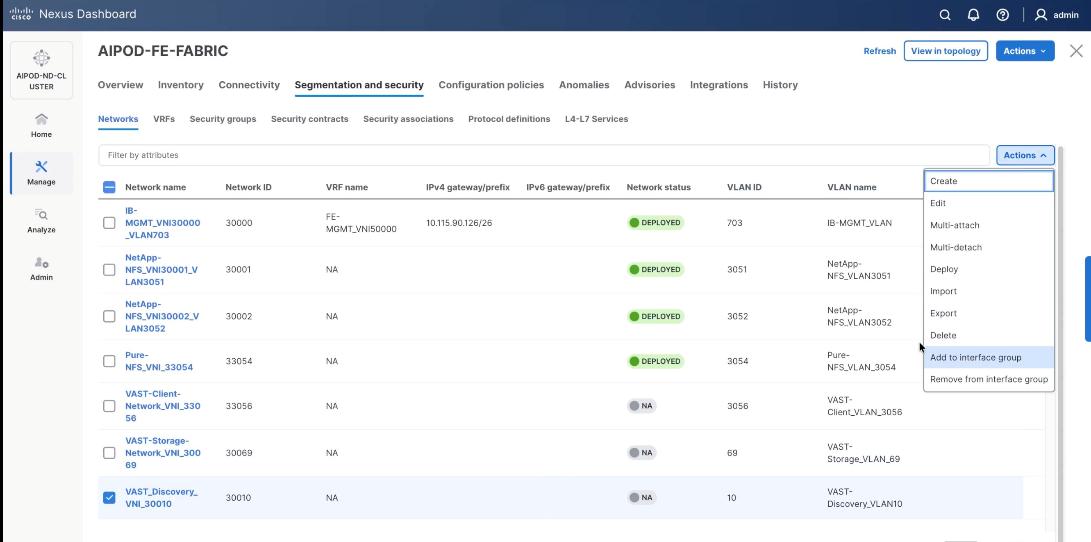Open Pure-NFS_VNI_33054 network link
Screen dimensions: 1091x542
tap(159, 361)
